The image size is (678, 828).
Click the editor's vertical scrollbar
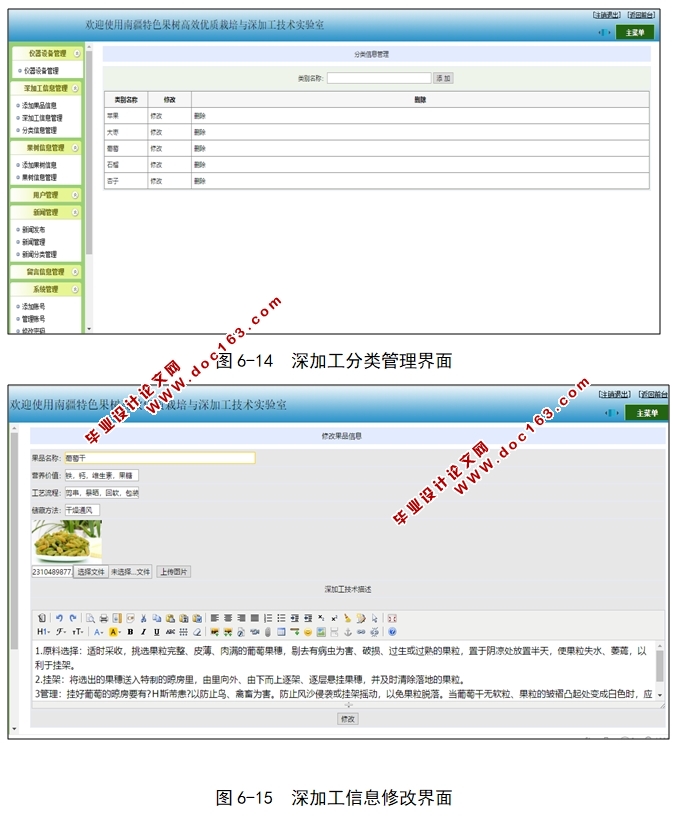[660, 665]
